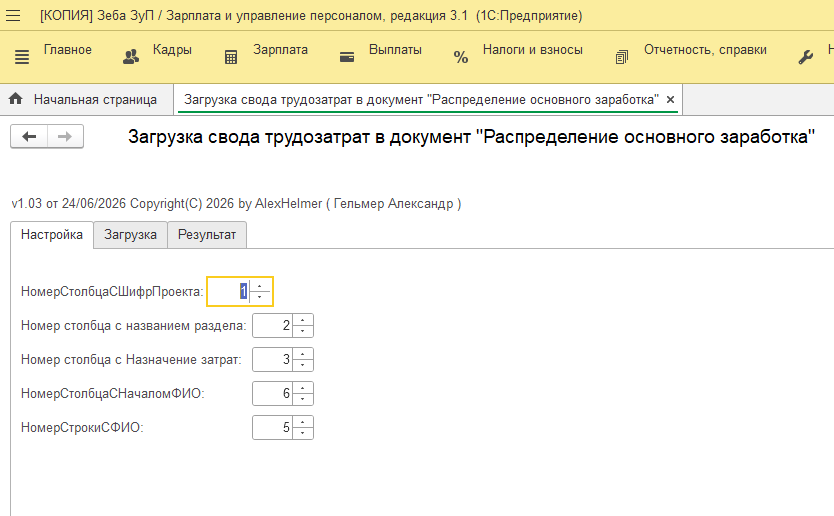Image resolution: width=834 pixels, height=516 pixels.
Task: Open the Главное section icon
Action: (x=22, y=56)
